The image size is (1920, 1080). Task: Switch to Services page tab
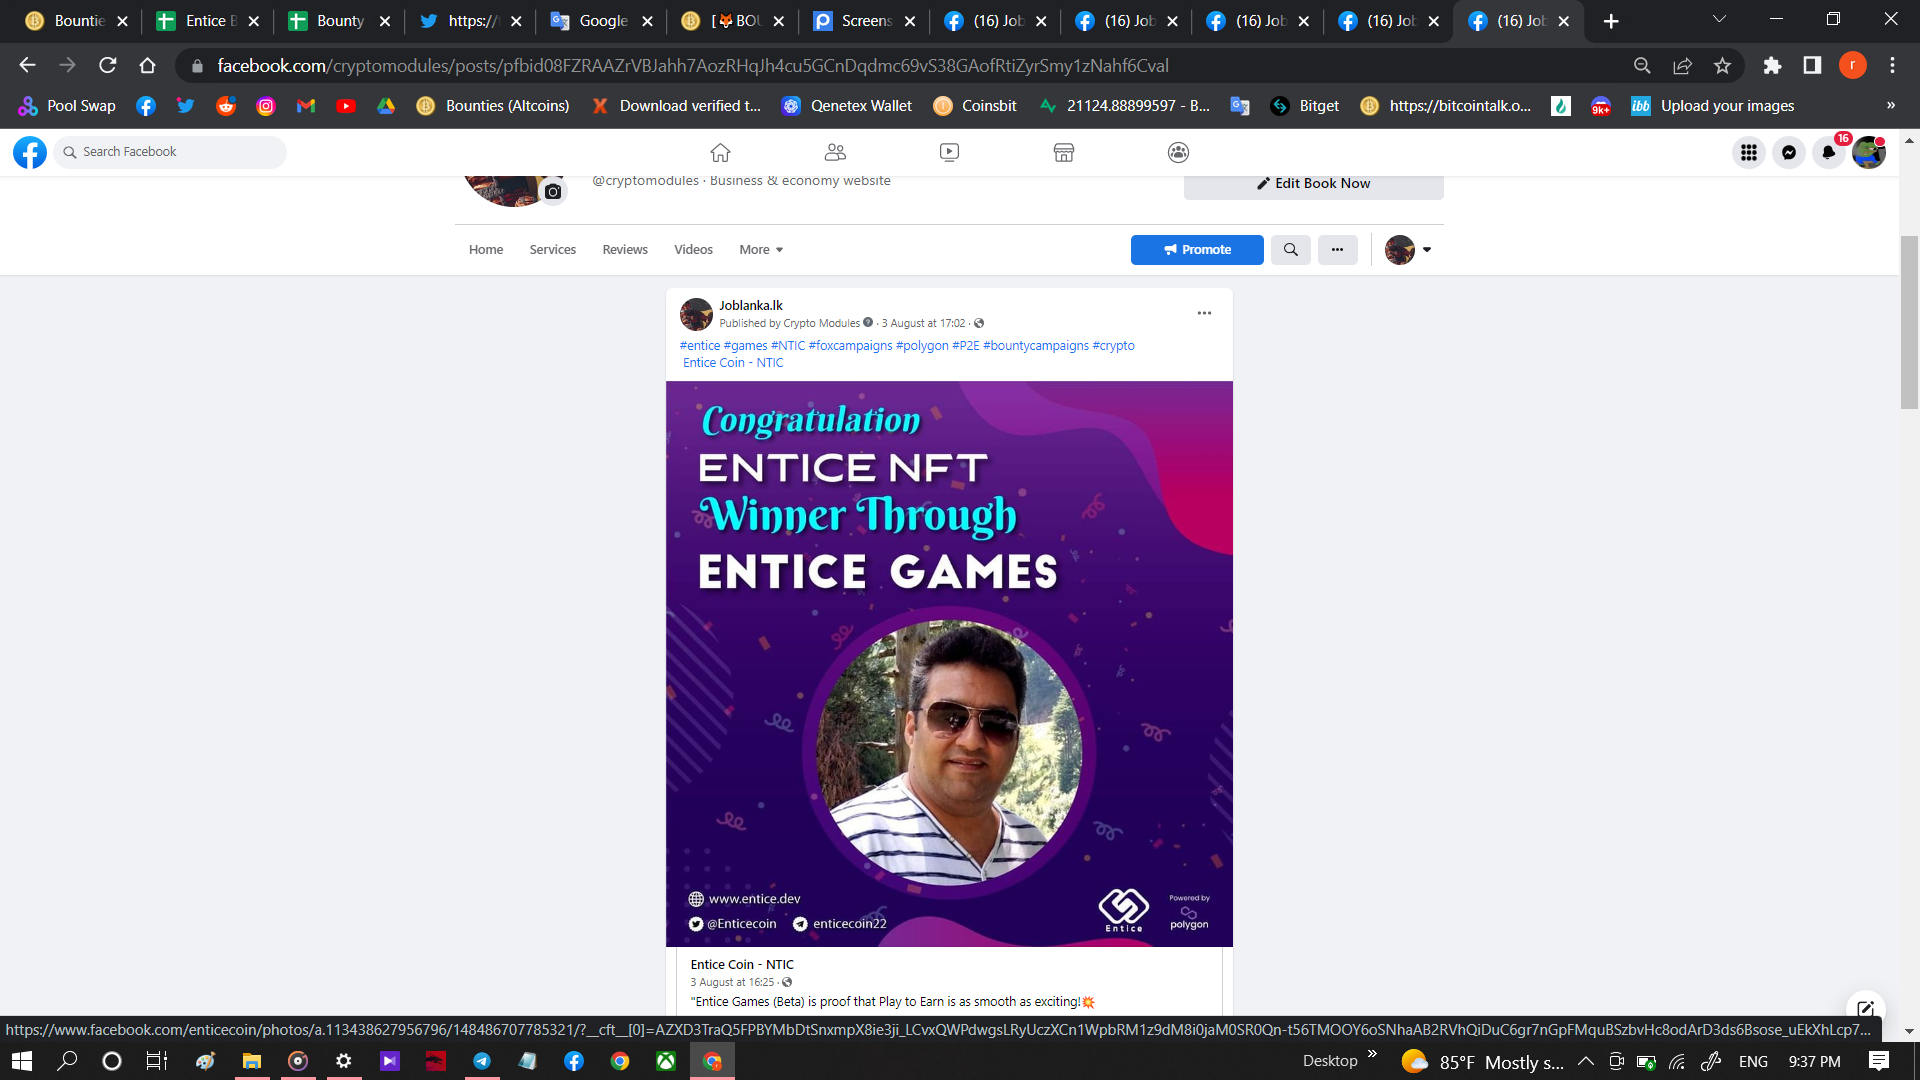point(552,249)
